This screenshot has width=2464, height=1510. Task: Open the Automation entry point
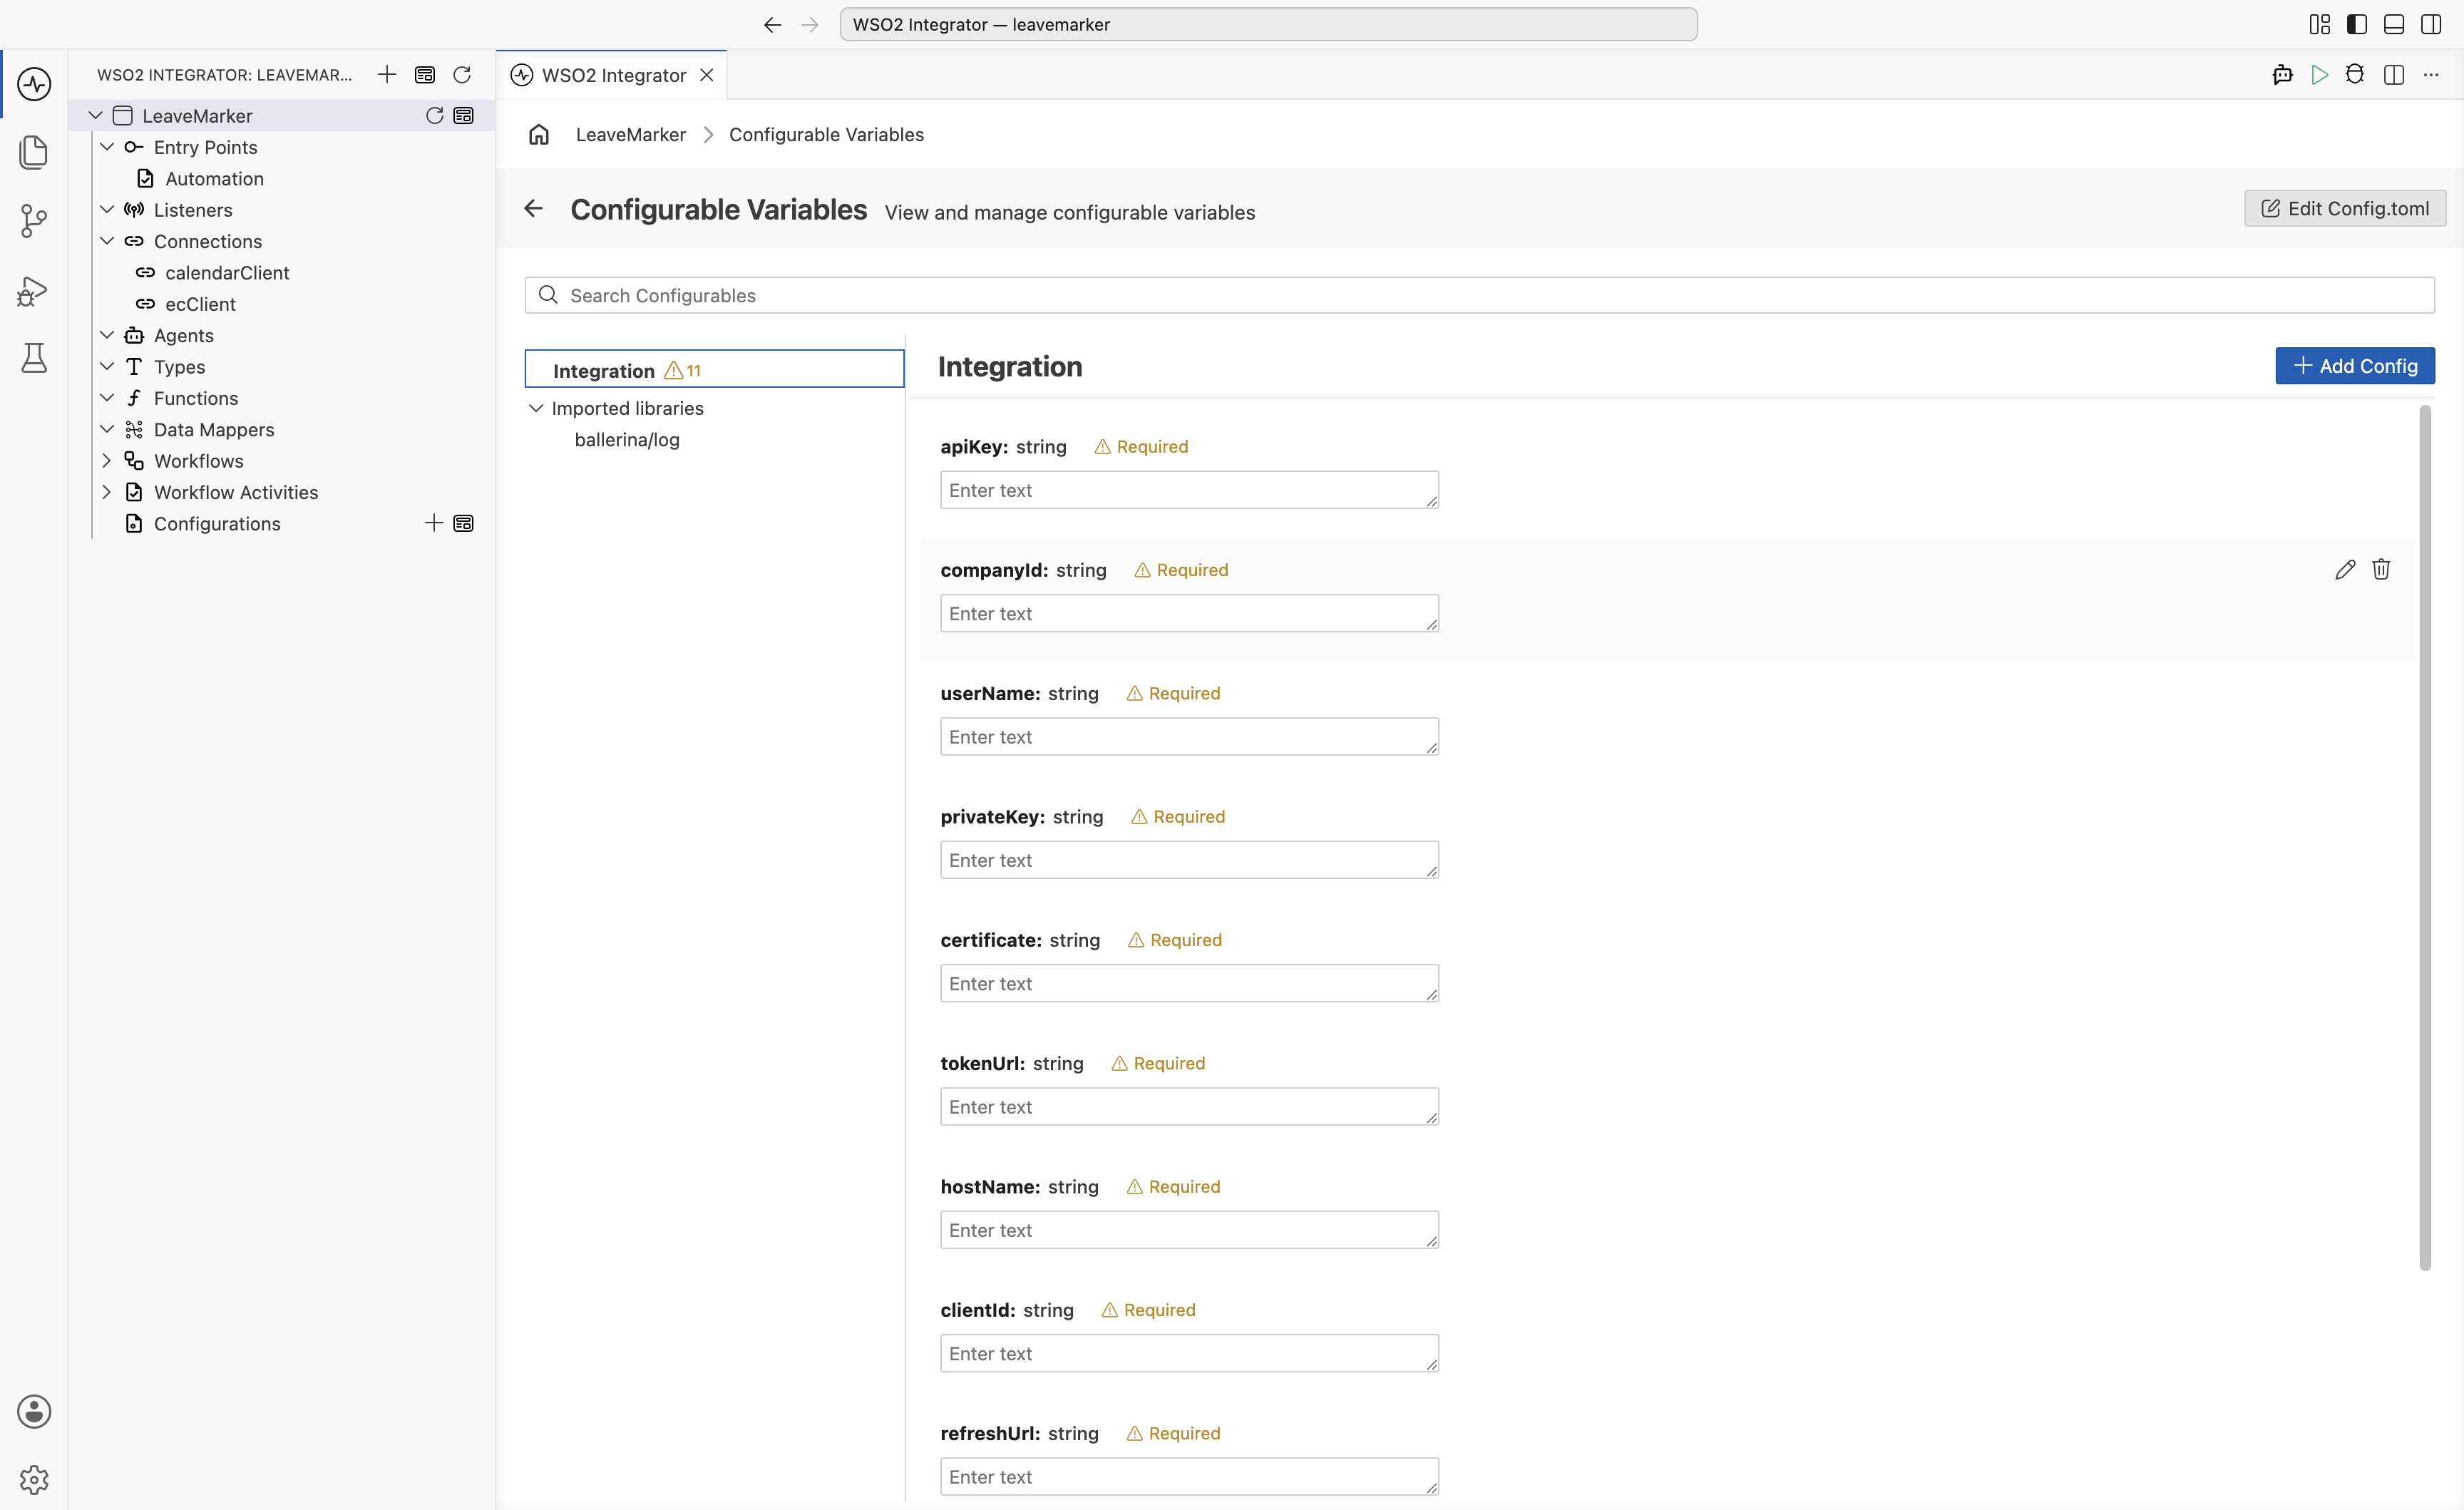[x=214, y=178]
